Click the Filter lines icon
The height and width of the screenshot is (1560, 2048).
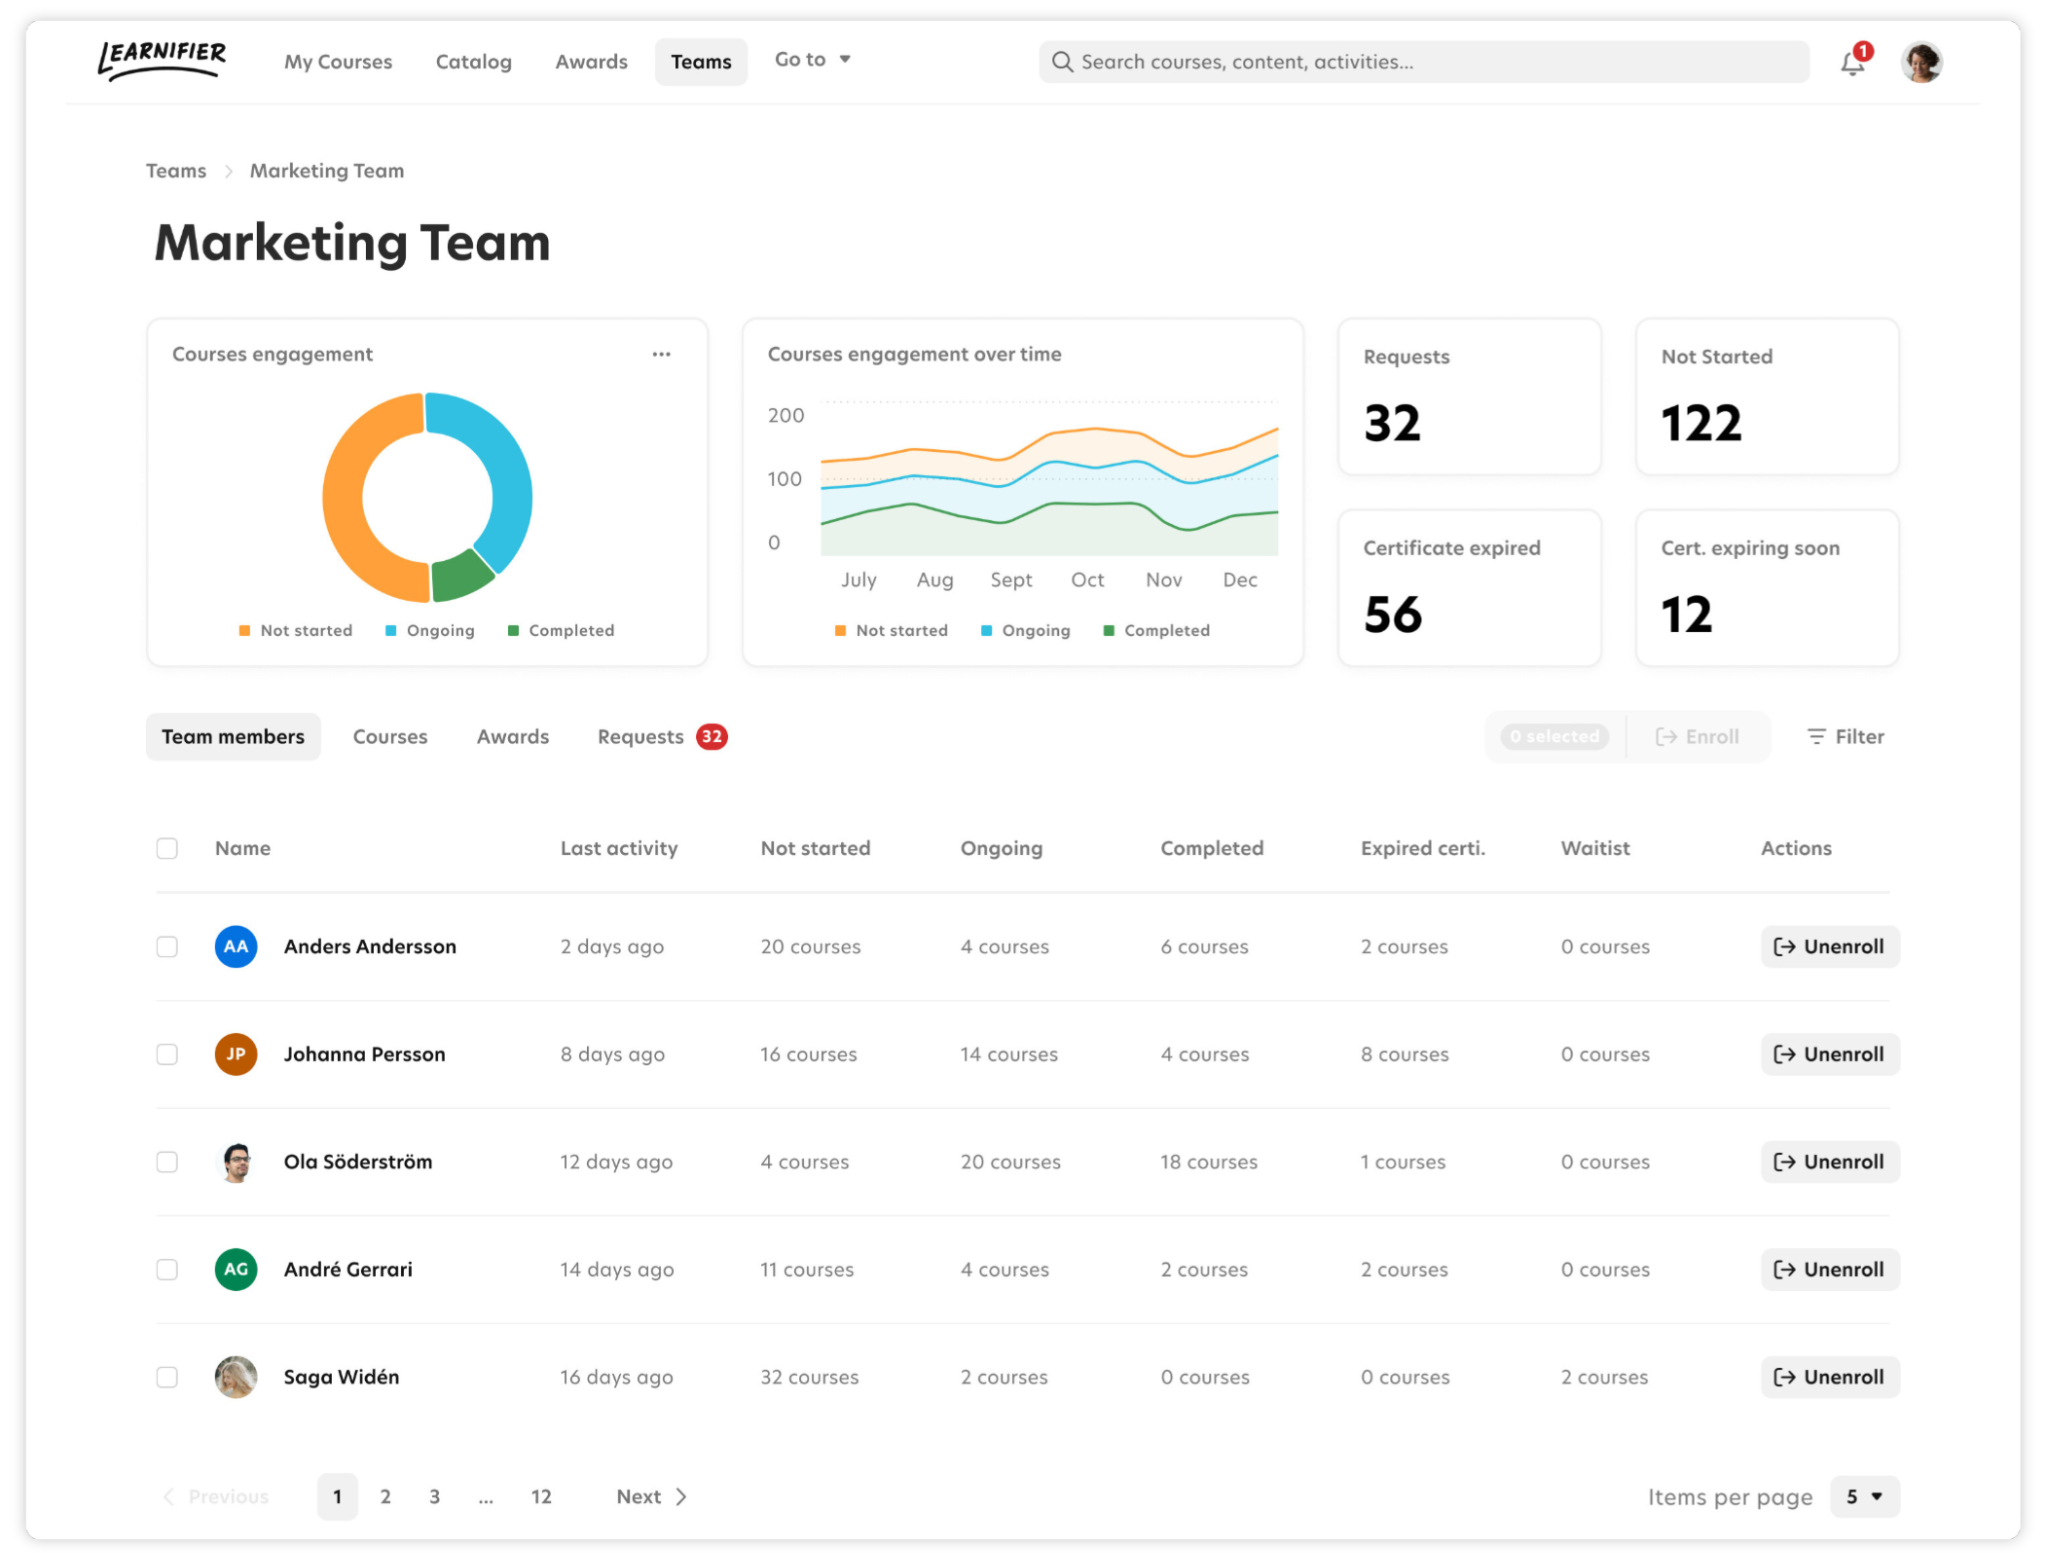(1816, 736)
